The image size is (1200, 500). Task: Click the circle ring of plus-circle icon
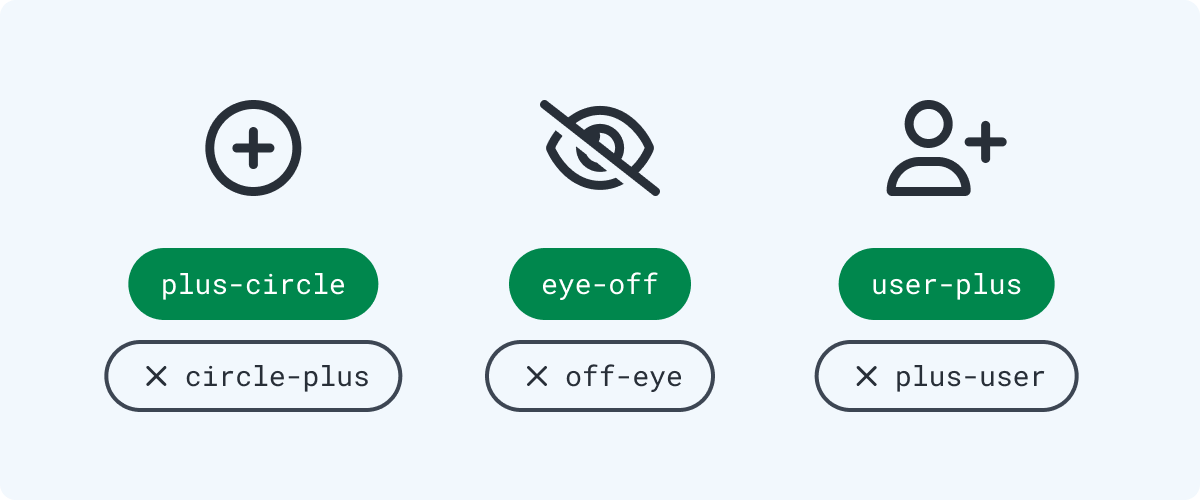[210, 148]
